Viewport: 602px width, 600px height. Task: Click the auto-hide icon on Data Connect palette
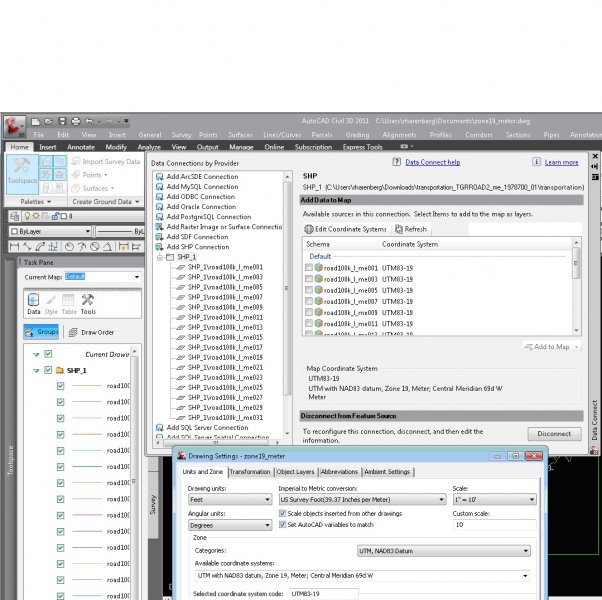tap(595, 167)
